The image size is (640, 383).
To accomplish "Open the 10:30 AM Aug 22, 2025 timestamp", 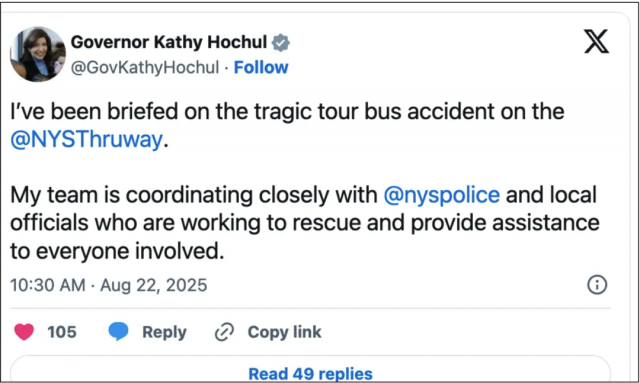I will pos(109,285).
